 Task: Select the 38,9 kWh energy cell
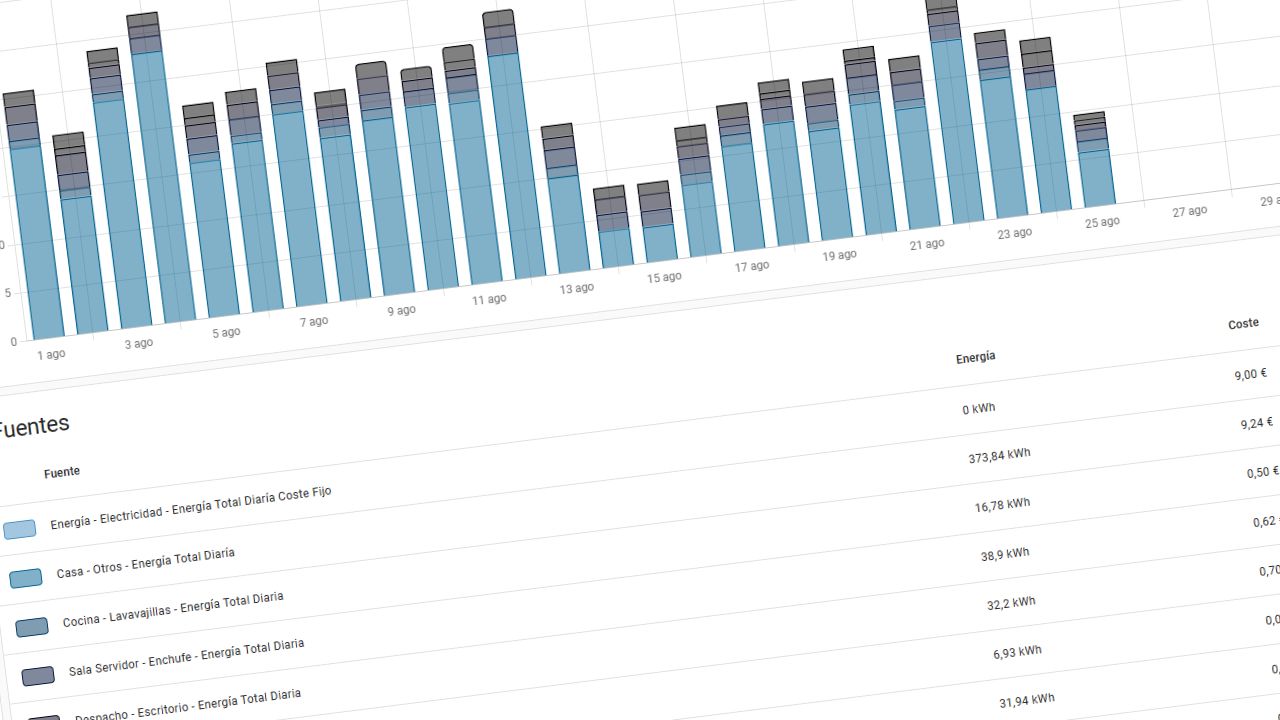1004,554
